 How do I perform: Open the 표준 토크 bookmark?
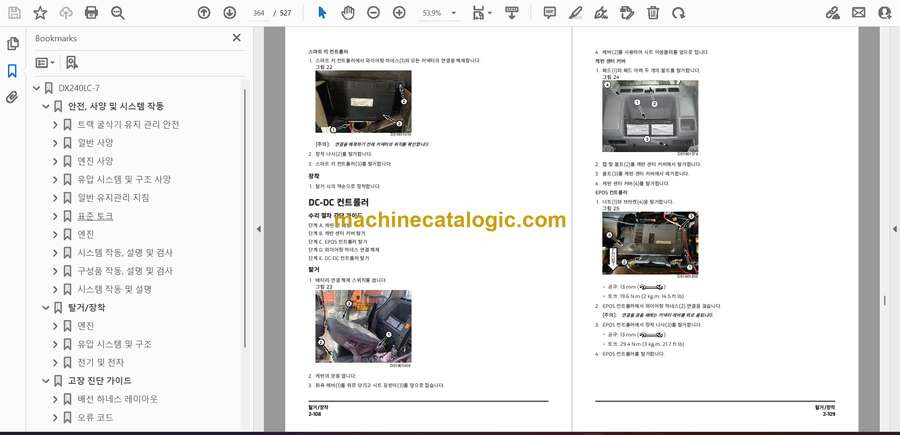[95, 216]
